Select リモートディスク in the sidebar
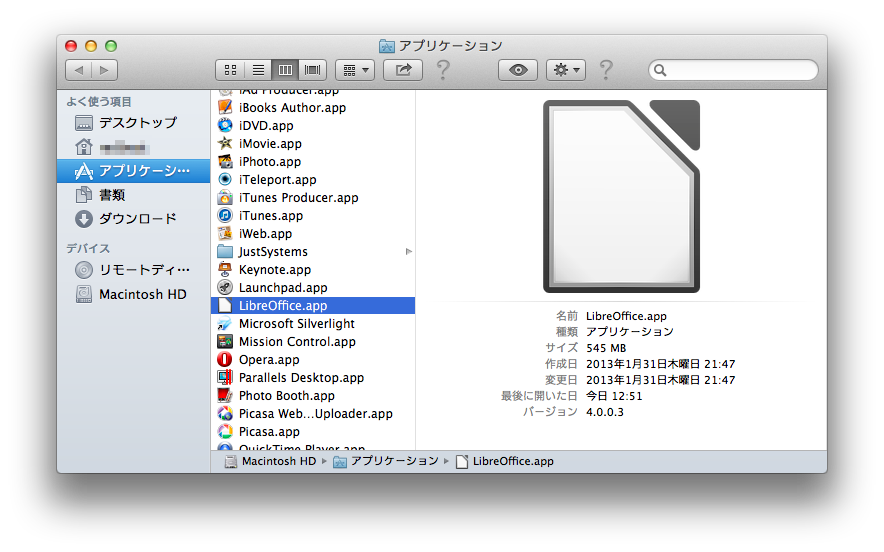The width and height of the screenshot is (884, 552). [x=133, y=270]
